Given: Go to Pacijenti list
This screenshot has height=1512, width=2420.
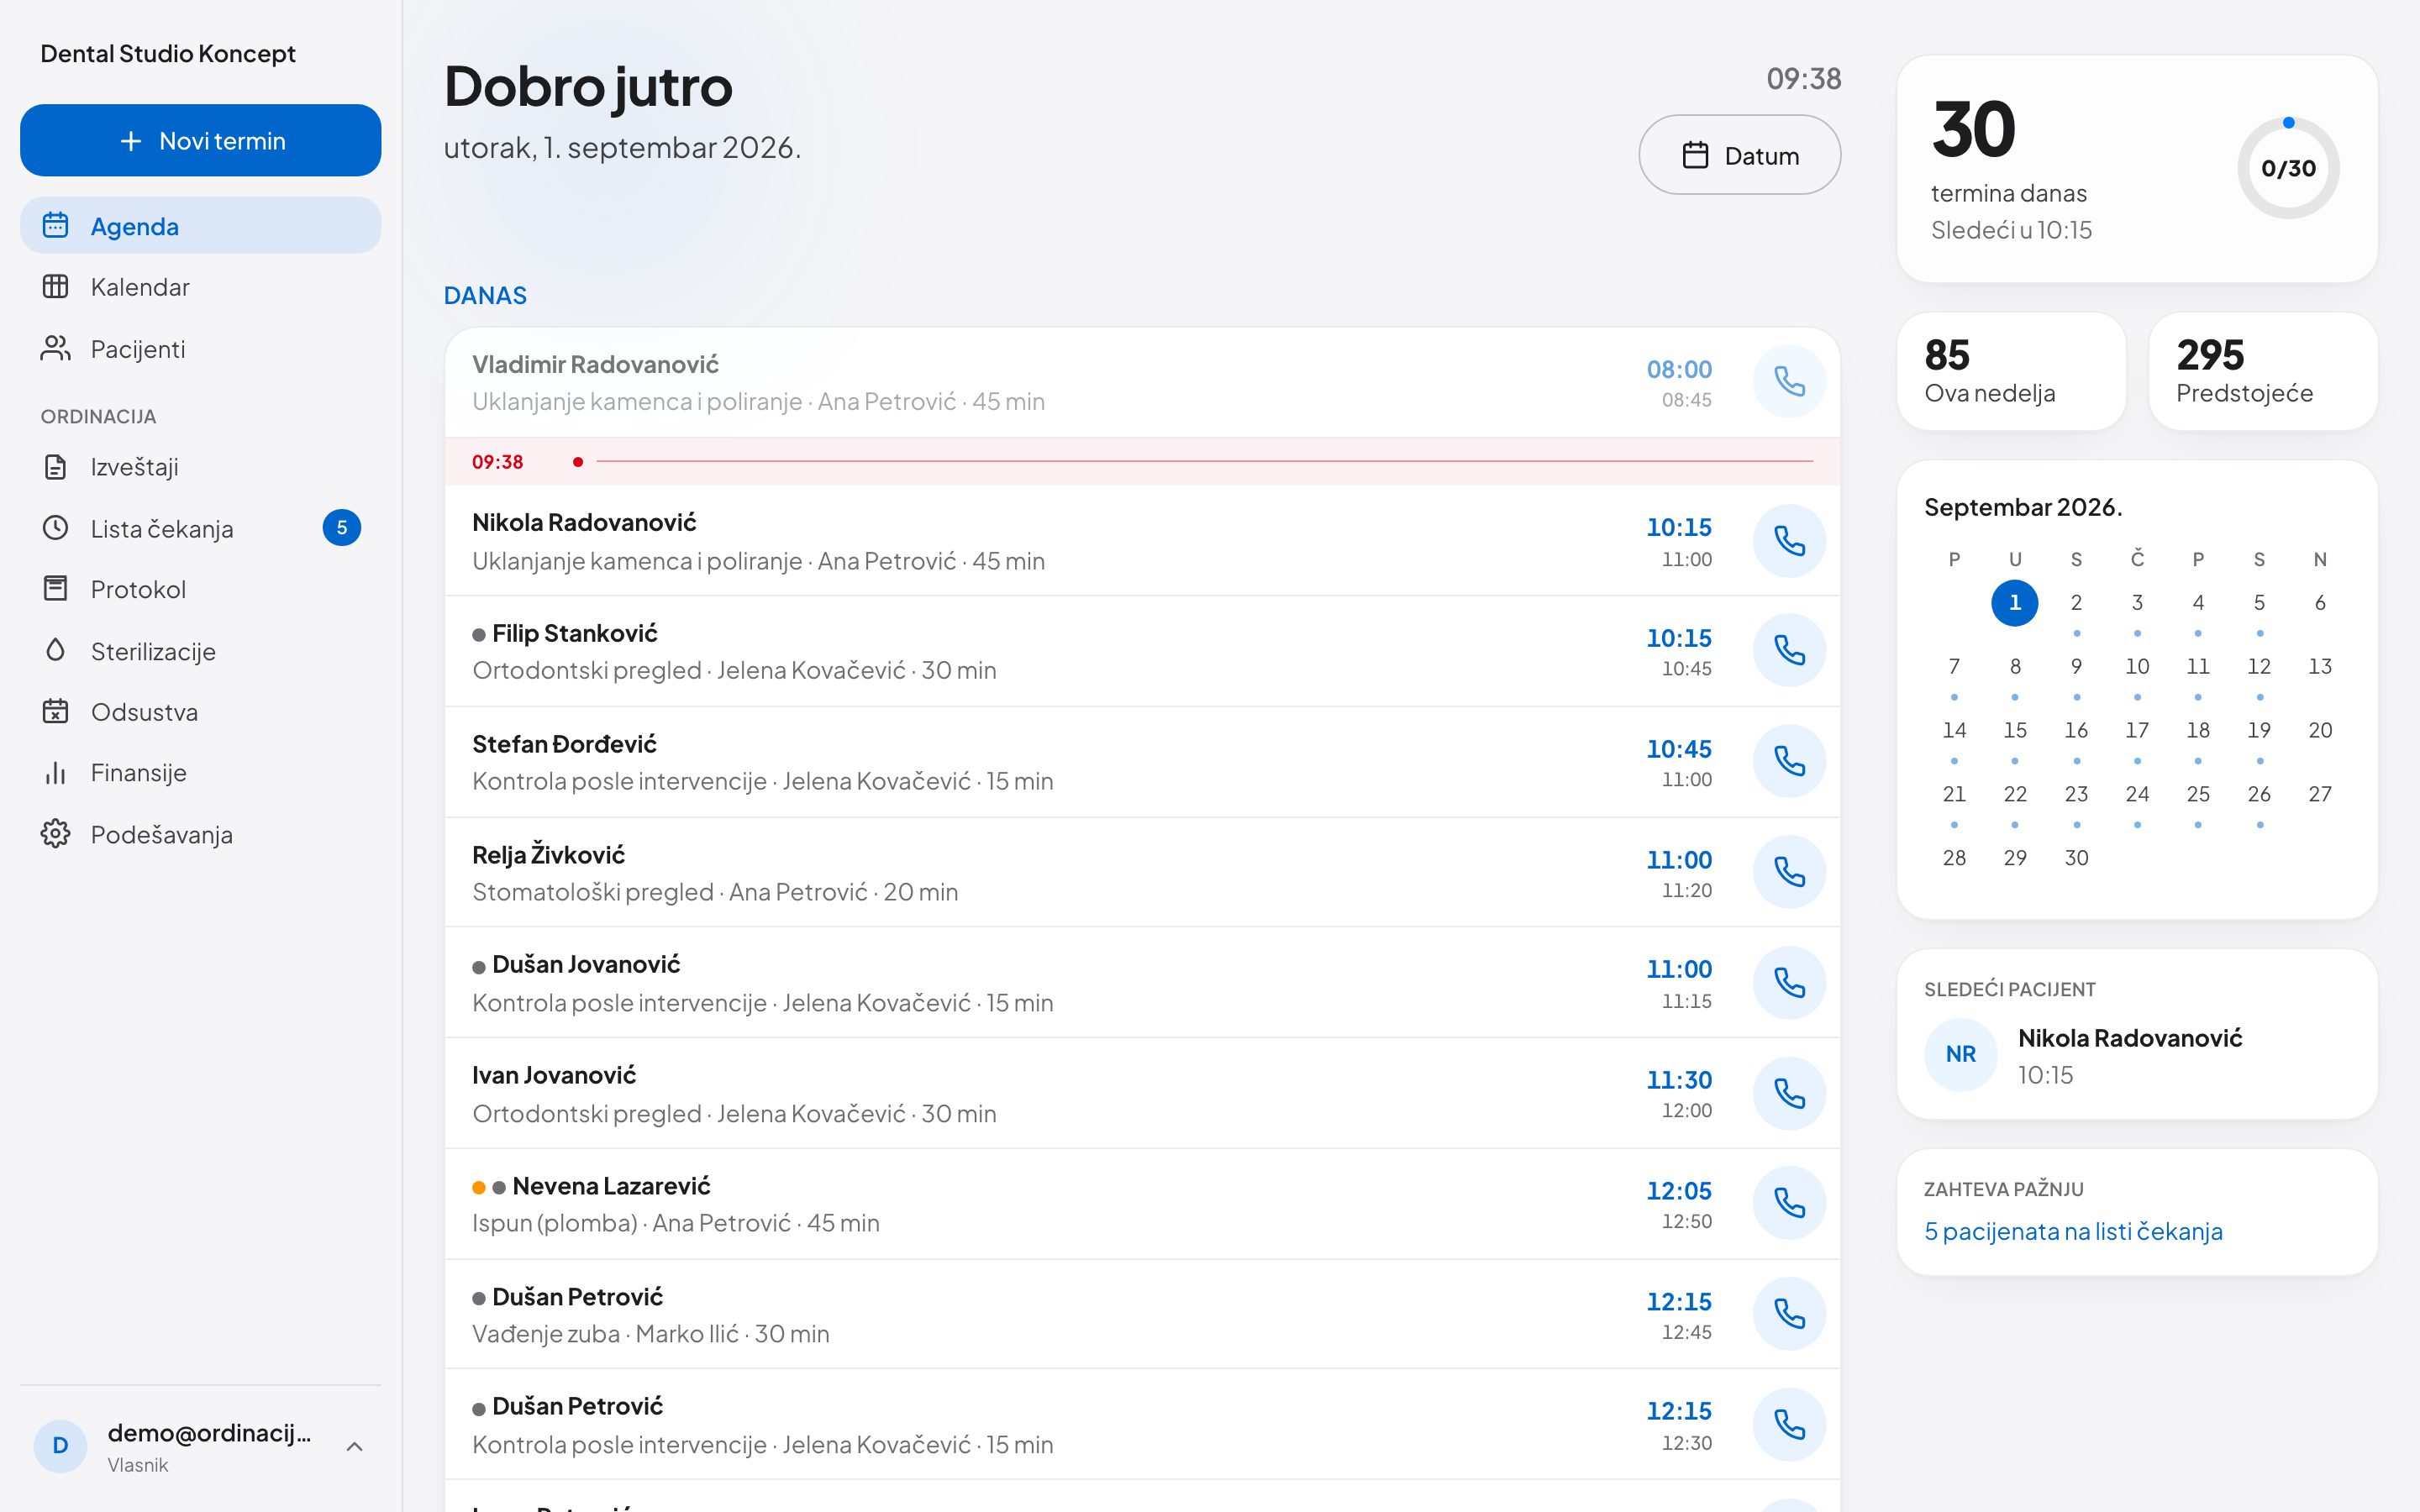Looking at the screenshot, I should point(200,349).
